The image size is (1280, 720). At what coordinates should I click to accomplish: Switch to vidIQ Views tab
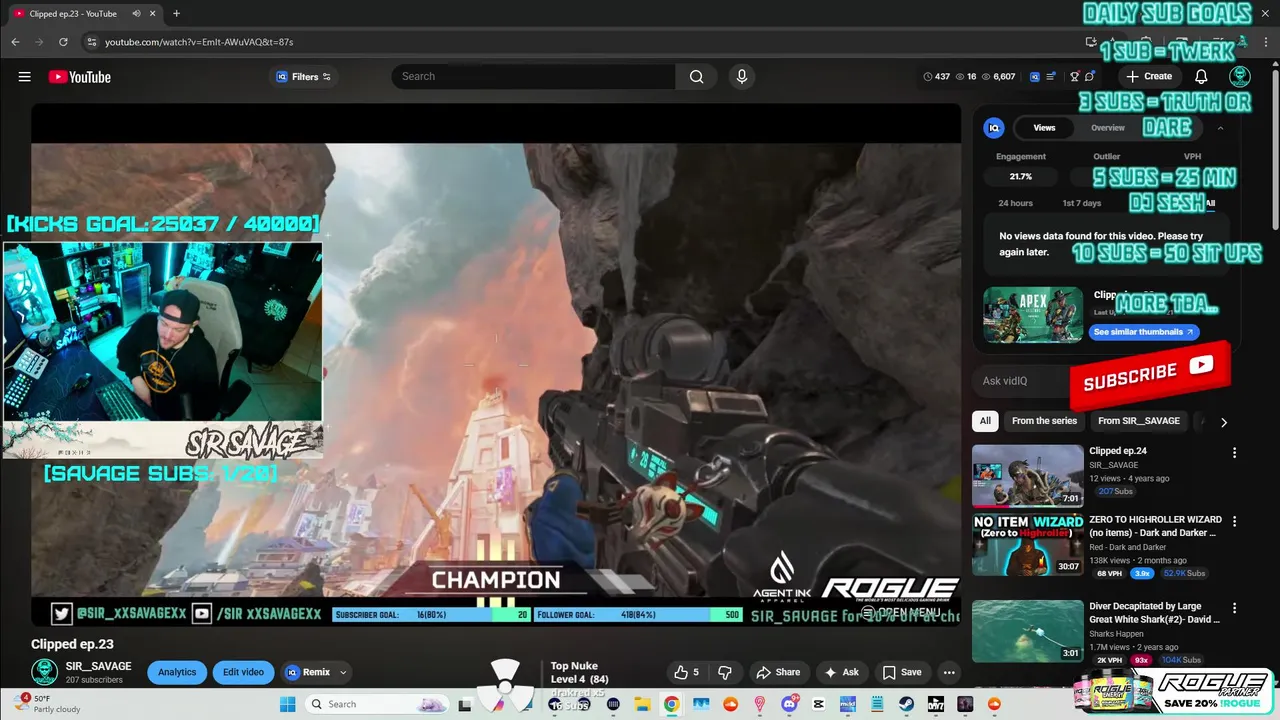[x=1044, y=128]
